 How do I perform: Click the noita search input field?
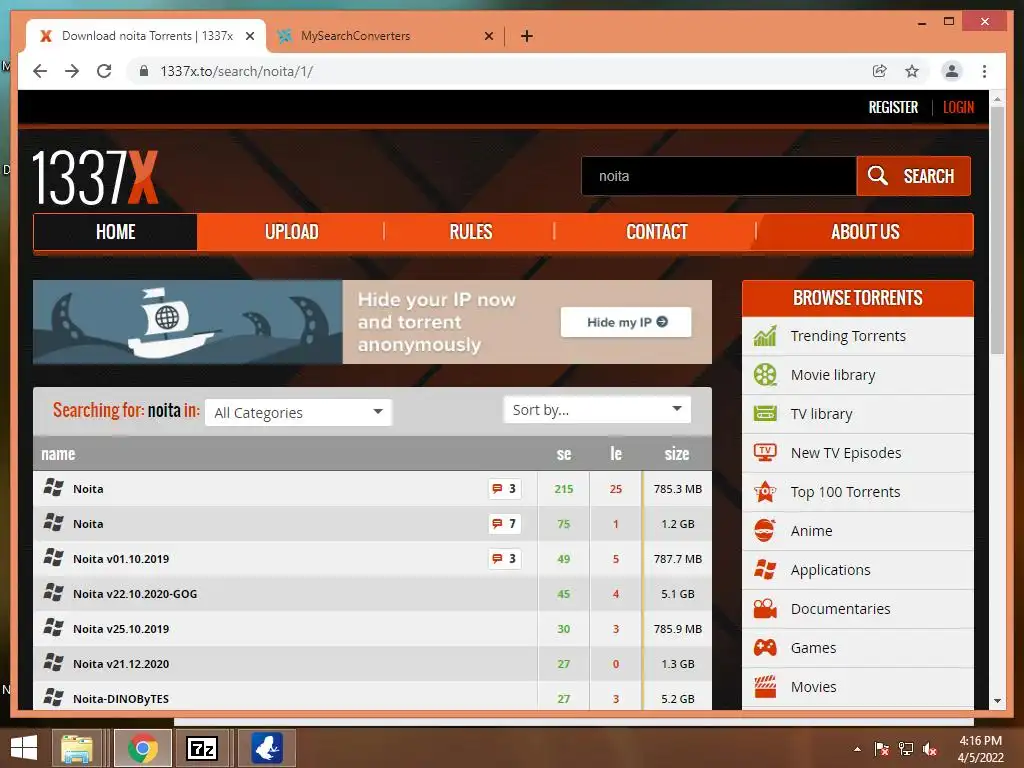(718, 176)
